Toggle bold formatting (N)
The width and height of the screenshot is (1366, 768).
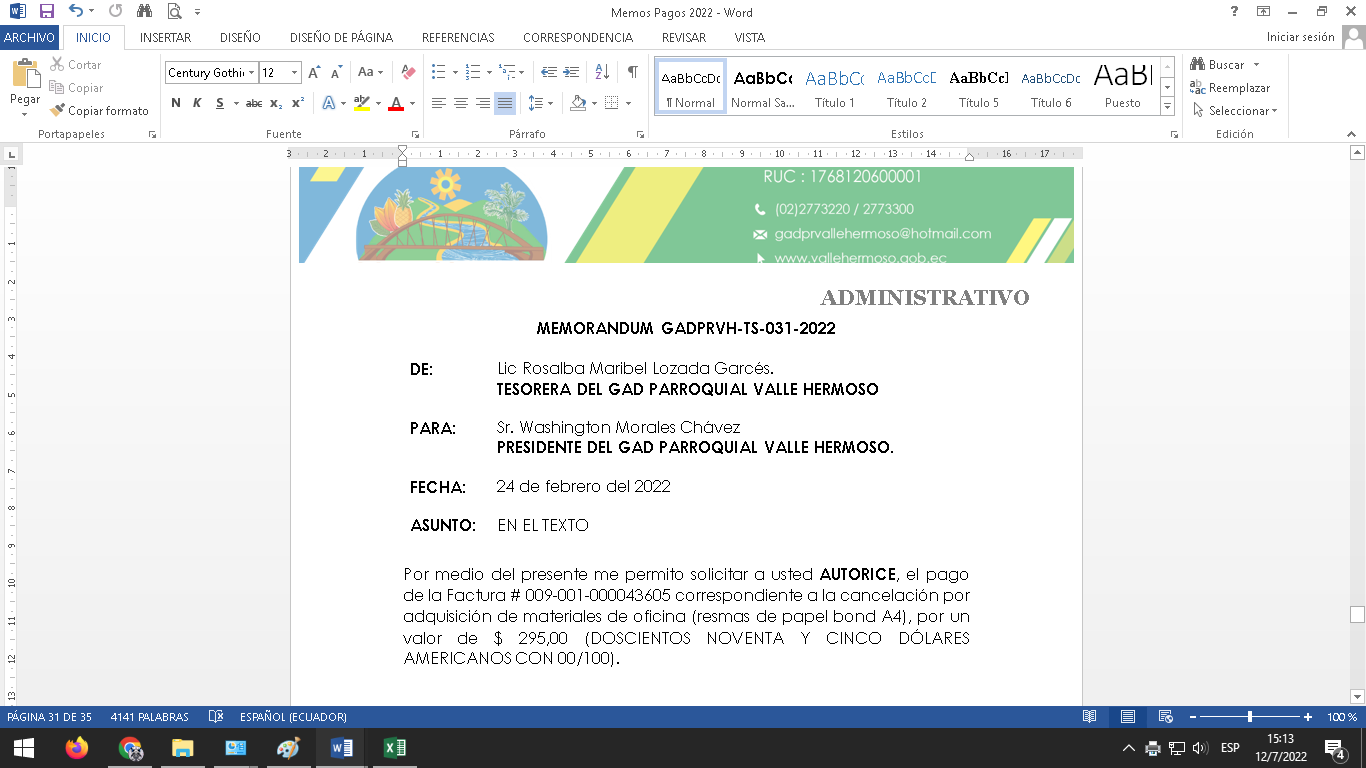coord(176,103)
